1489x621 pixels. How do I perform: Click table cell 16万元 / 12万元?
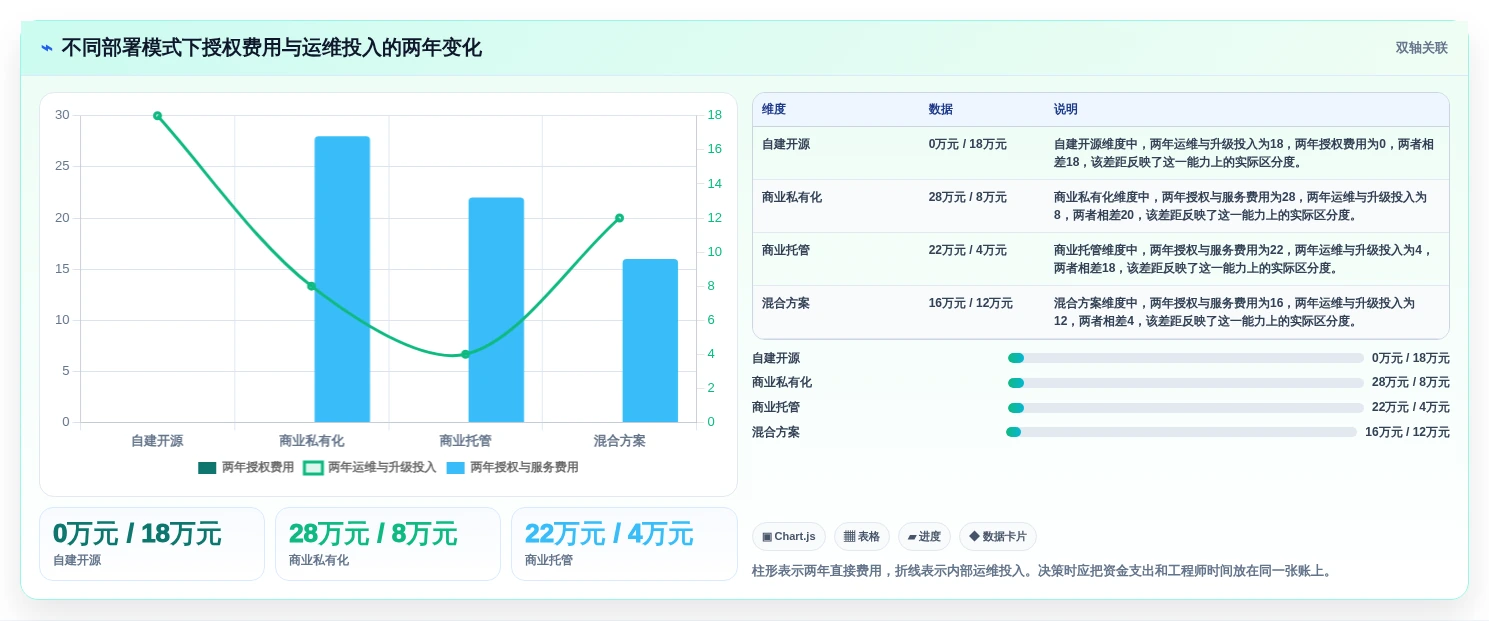pos(971,303)
